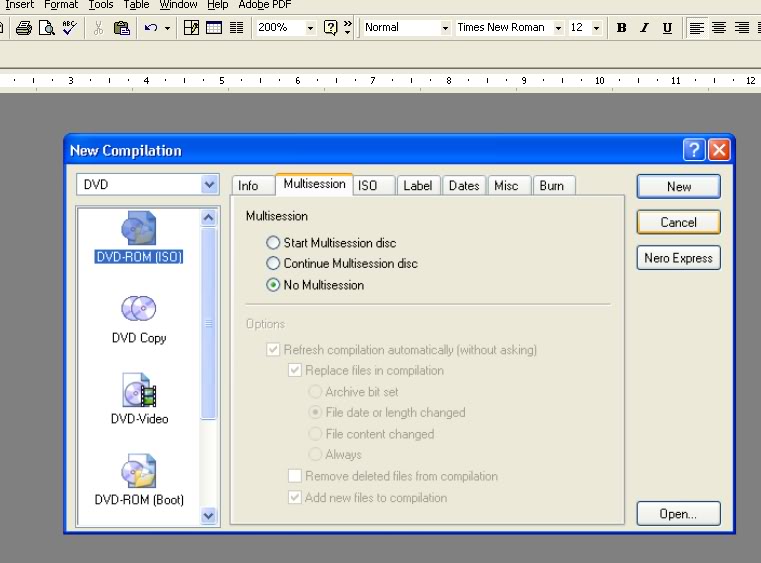The image size is (761, 563).
Task: Open the DVD disc type dropdown
Action: tap(209, 184)
